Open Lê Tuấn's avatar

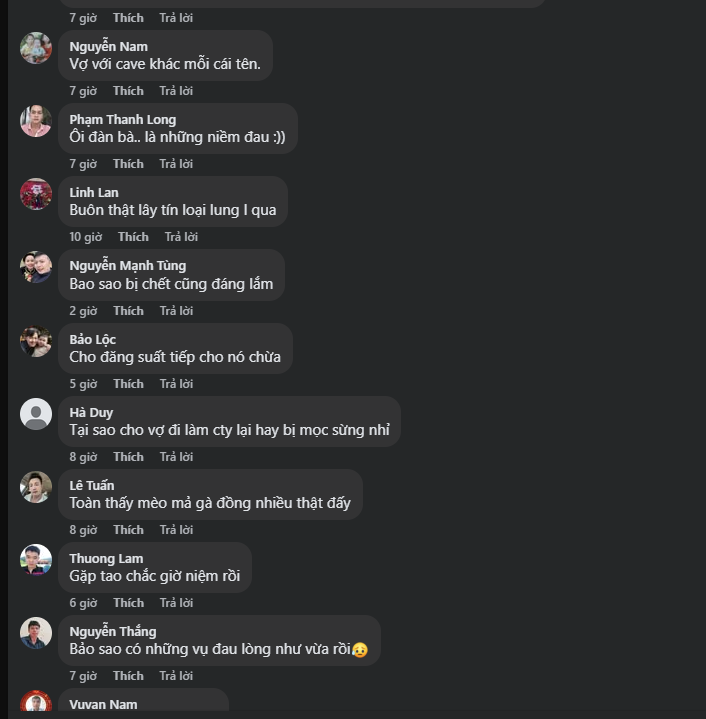tap(36, 487)
